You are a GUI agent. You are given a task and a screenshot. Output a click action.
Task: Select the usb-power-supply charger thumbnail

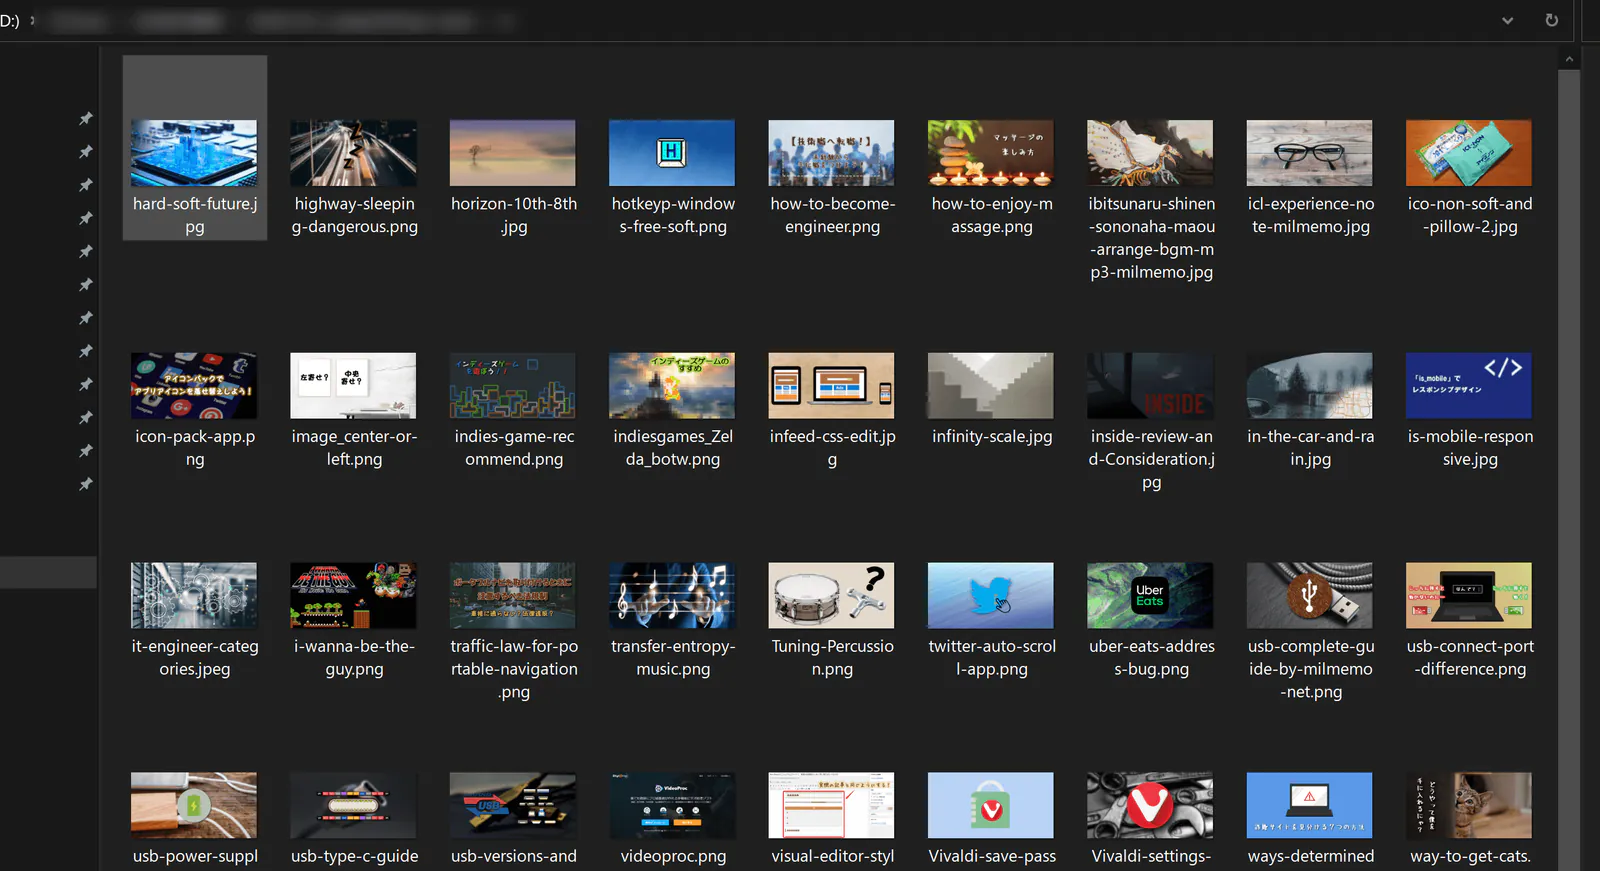click(x=194, y=805)
